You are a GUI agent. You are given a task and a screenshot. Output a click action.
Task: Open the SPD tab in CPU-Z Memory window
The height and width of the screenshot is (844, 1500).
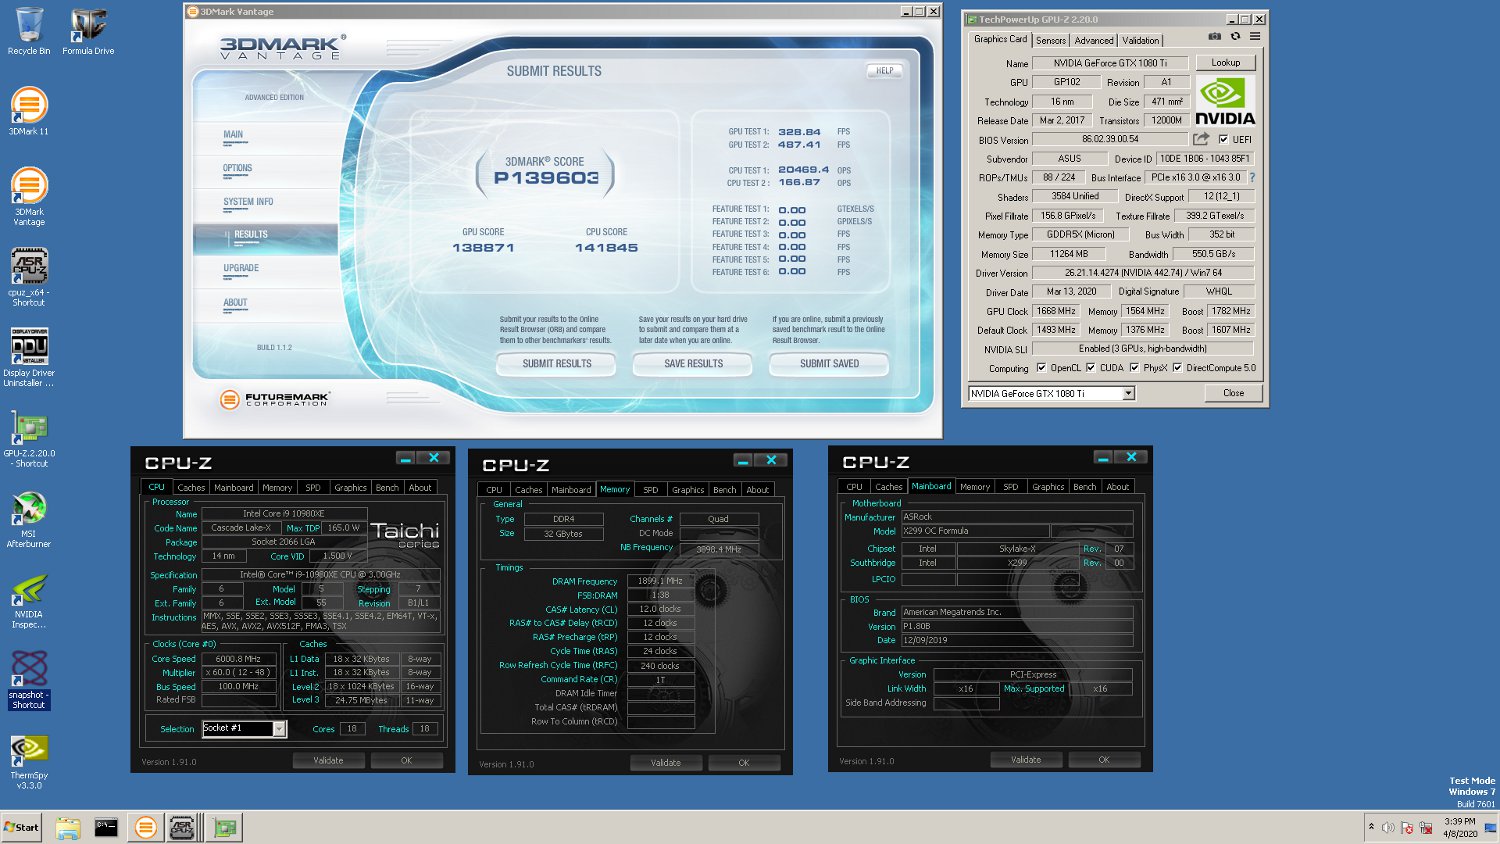pos(651,489)
